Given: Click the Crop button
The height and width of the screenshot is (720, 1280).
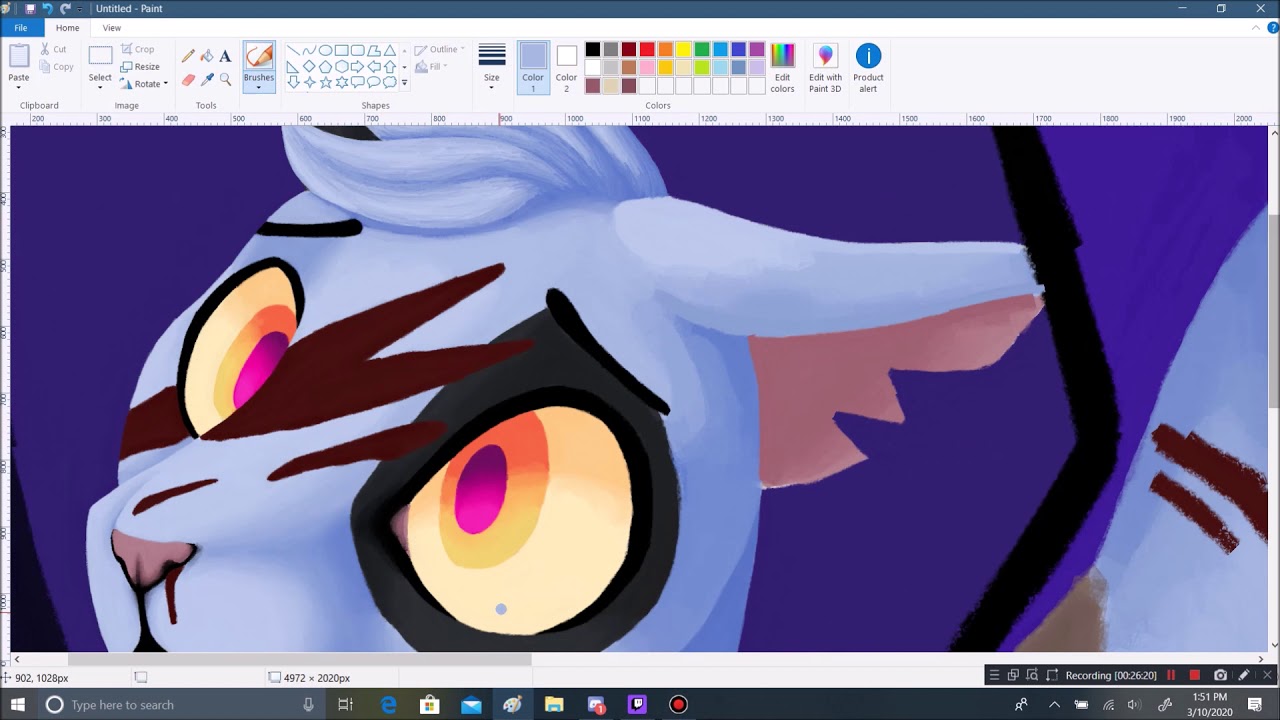Looking at the screenshot, I should click(138, 49).
